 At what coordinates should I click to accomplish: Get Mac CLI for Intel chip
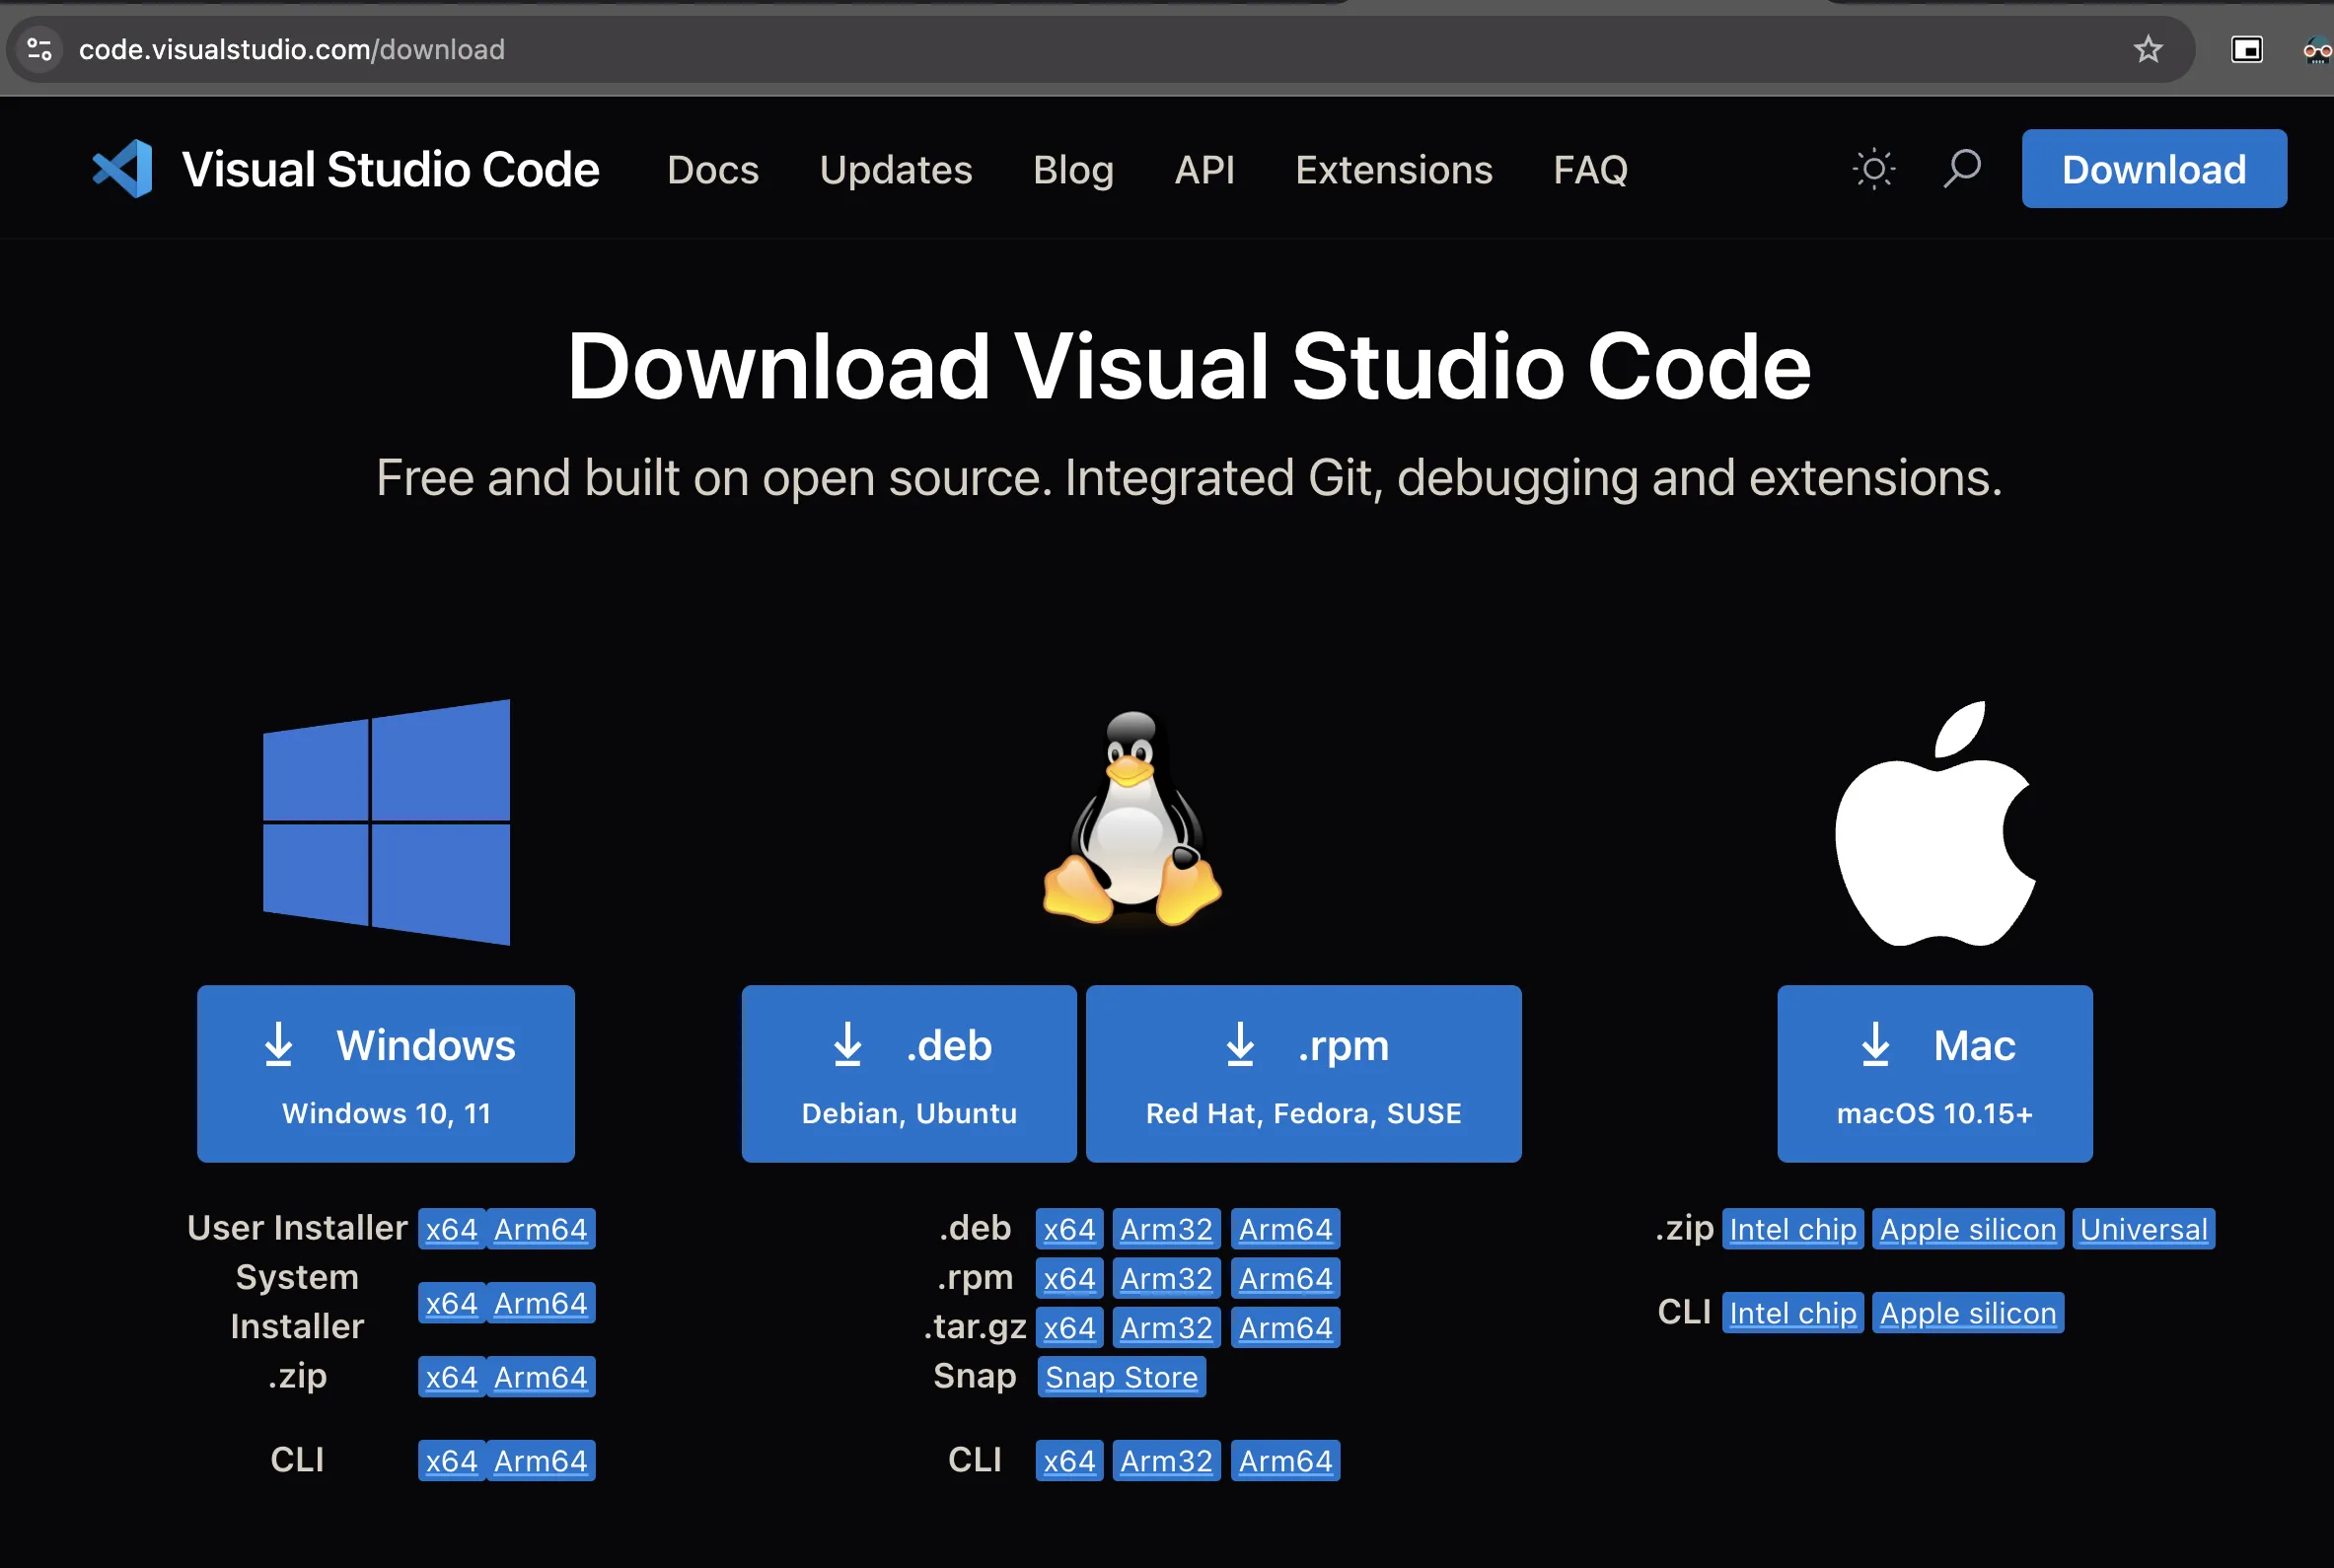(x=1793, y=1313)
